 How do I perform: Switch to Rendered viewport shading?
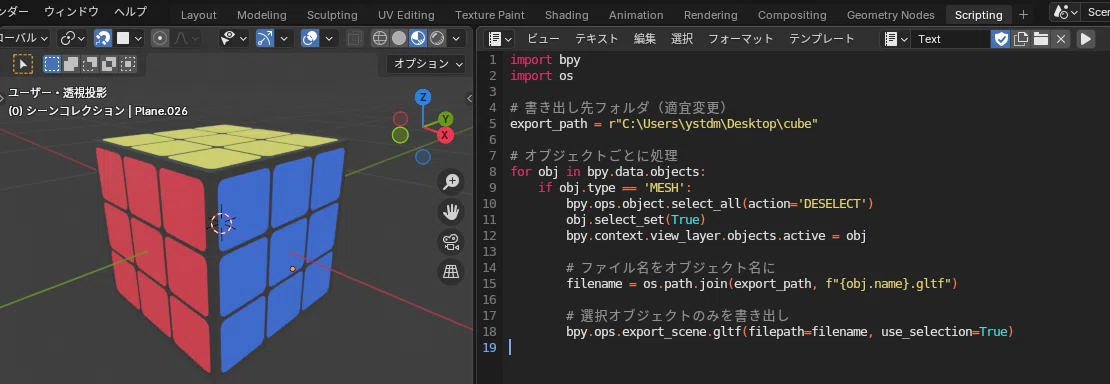click(437, 38)
